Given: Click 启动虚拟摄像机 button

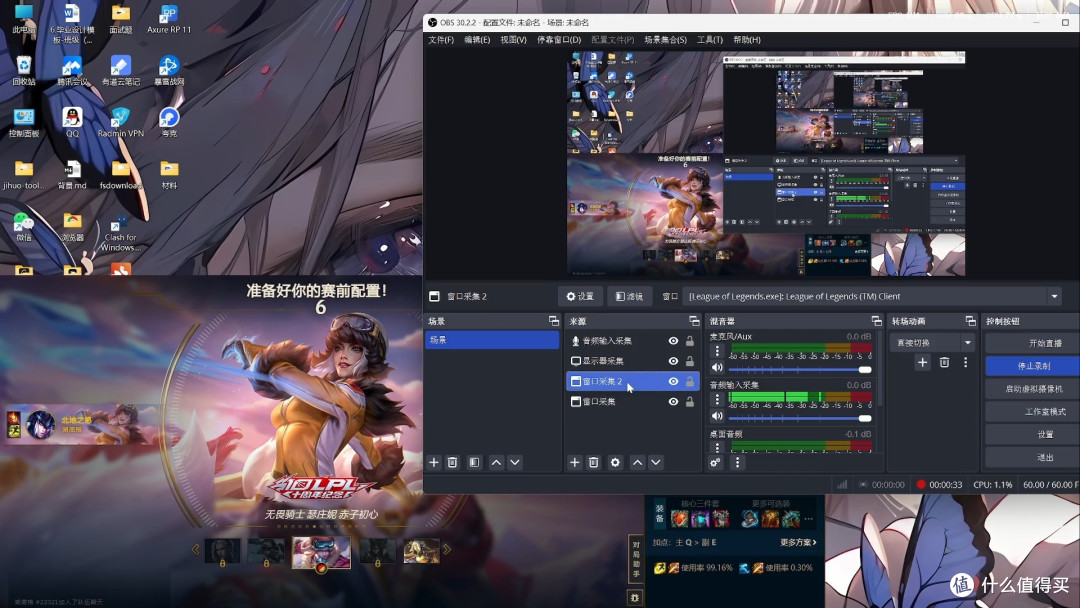Looking at the screenshot, I should click(1033, 388).
